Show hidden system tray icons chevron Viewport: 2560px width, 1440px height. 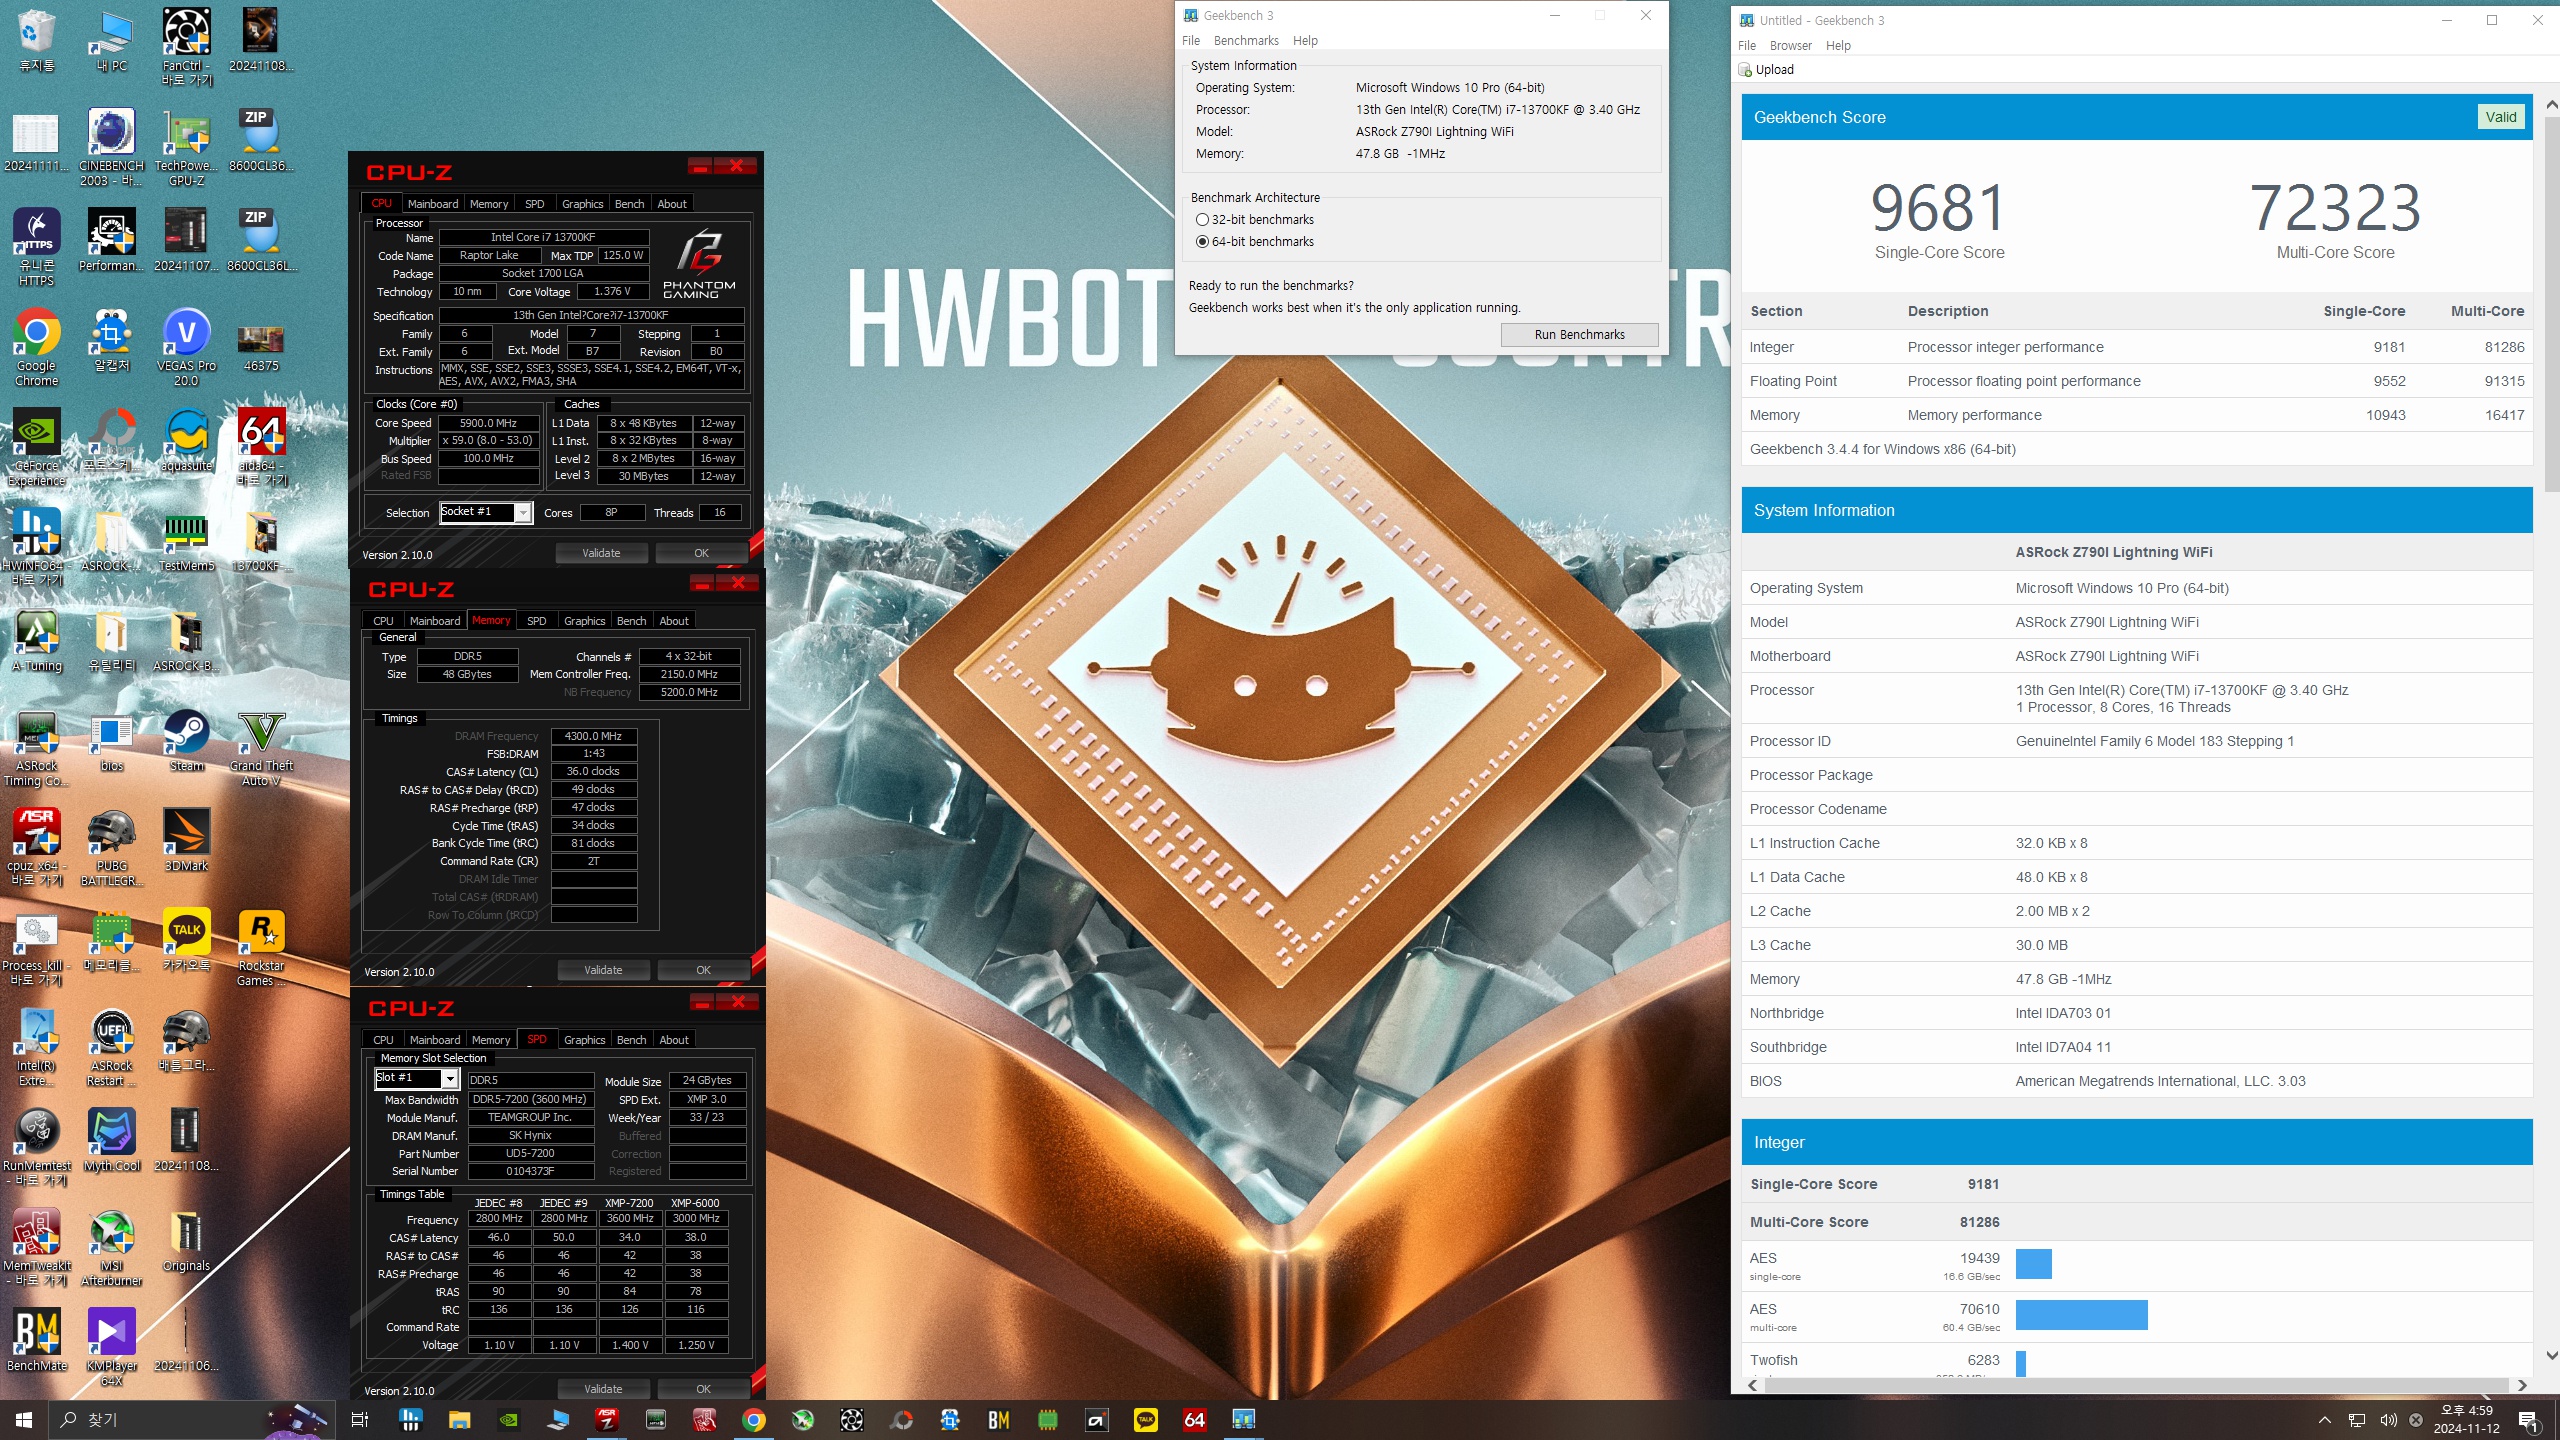[2325, 1420]
